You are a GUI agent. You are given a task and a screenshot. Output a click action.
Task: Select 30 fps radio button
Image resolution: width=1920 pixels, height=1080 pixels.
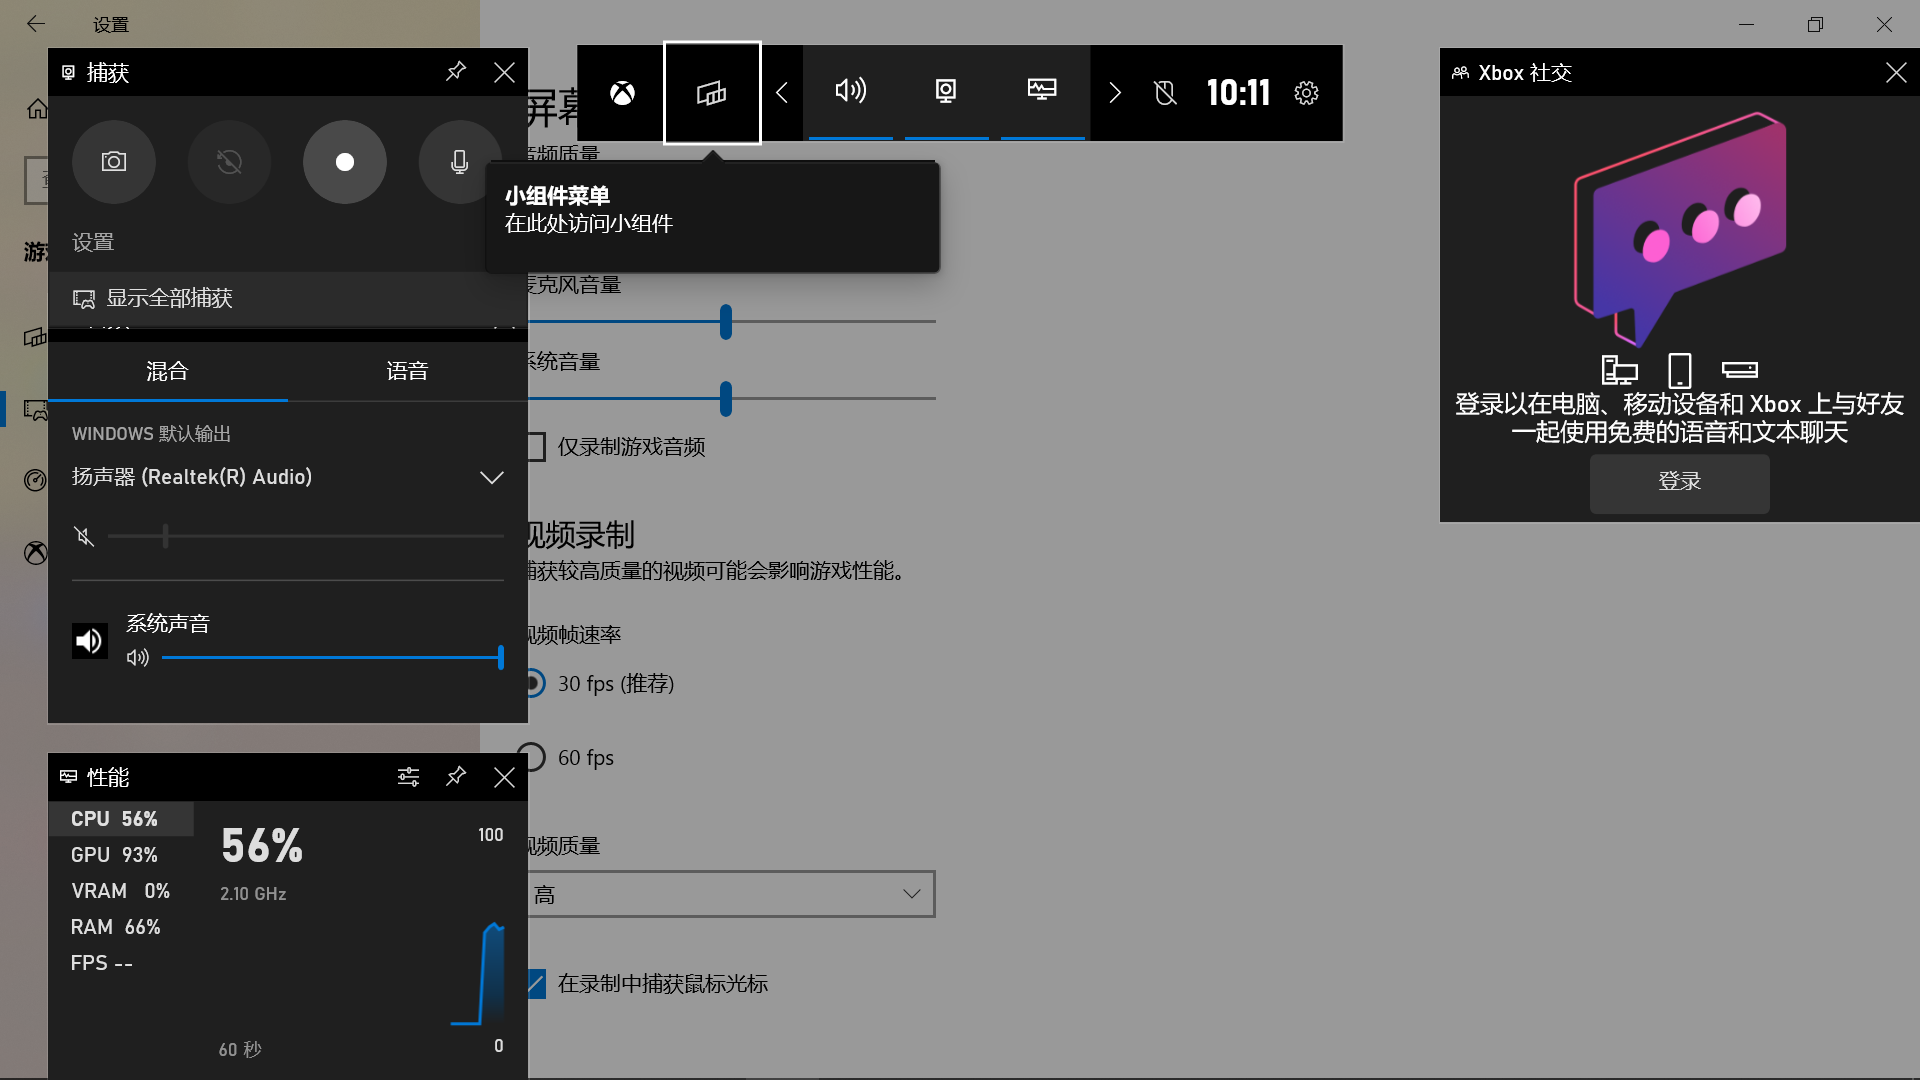pos(531,682)
